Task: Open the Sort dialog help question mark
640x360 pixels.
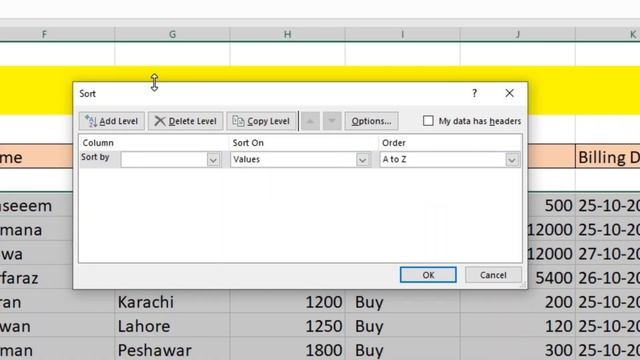Action: tap(474, 93)
